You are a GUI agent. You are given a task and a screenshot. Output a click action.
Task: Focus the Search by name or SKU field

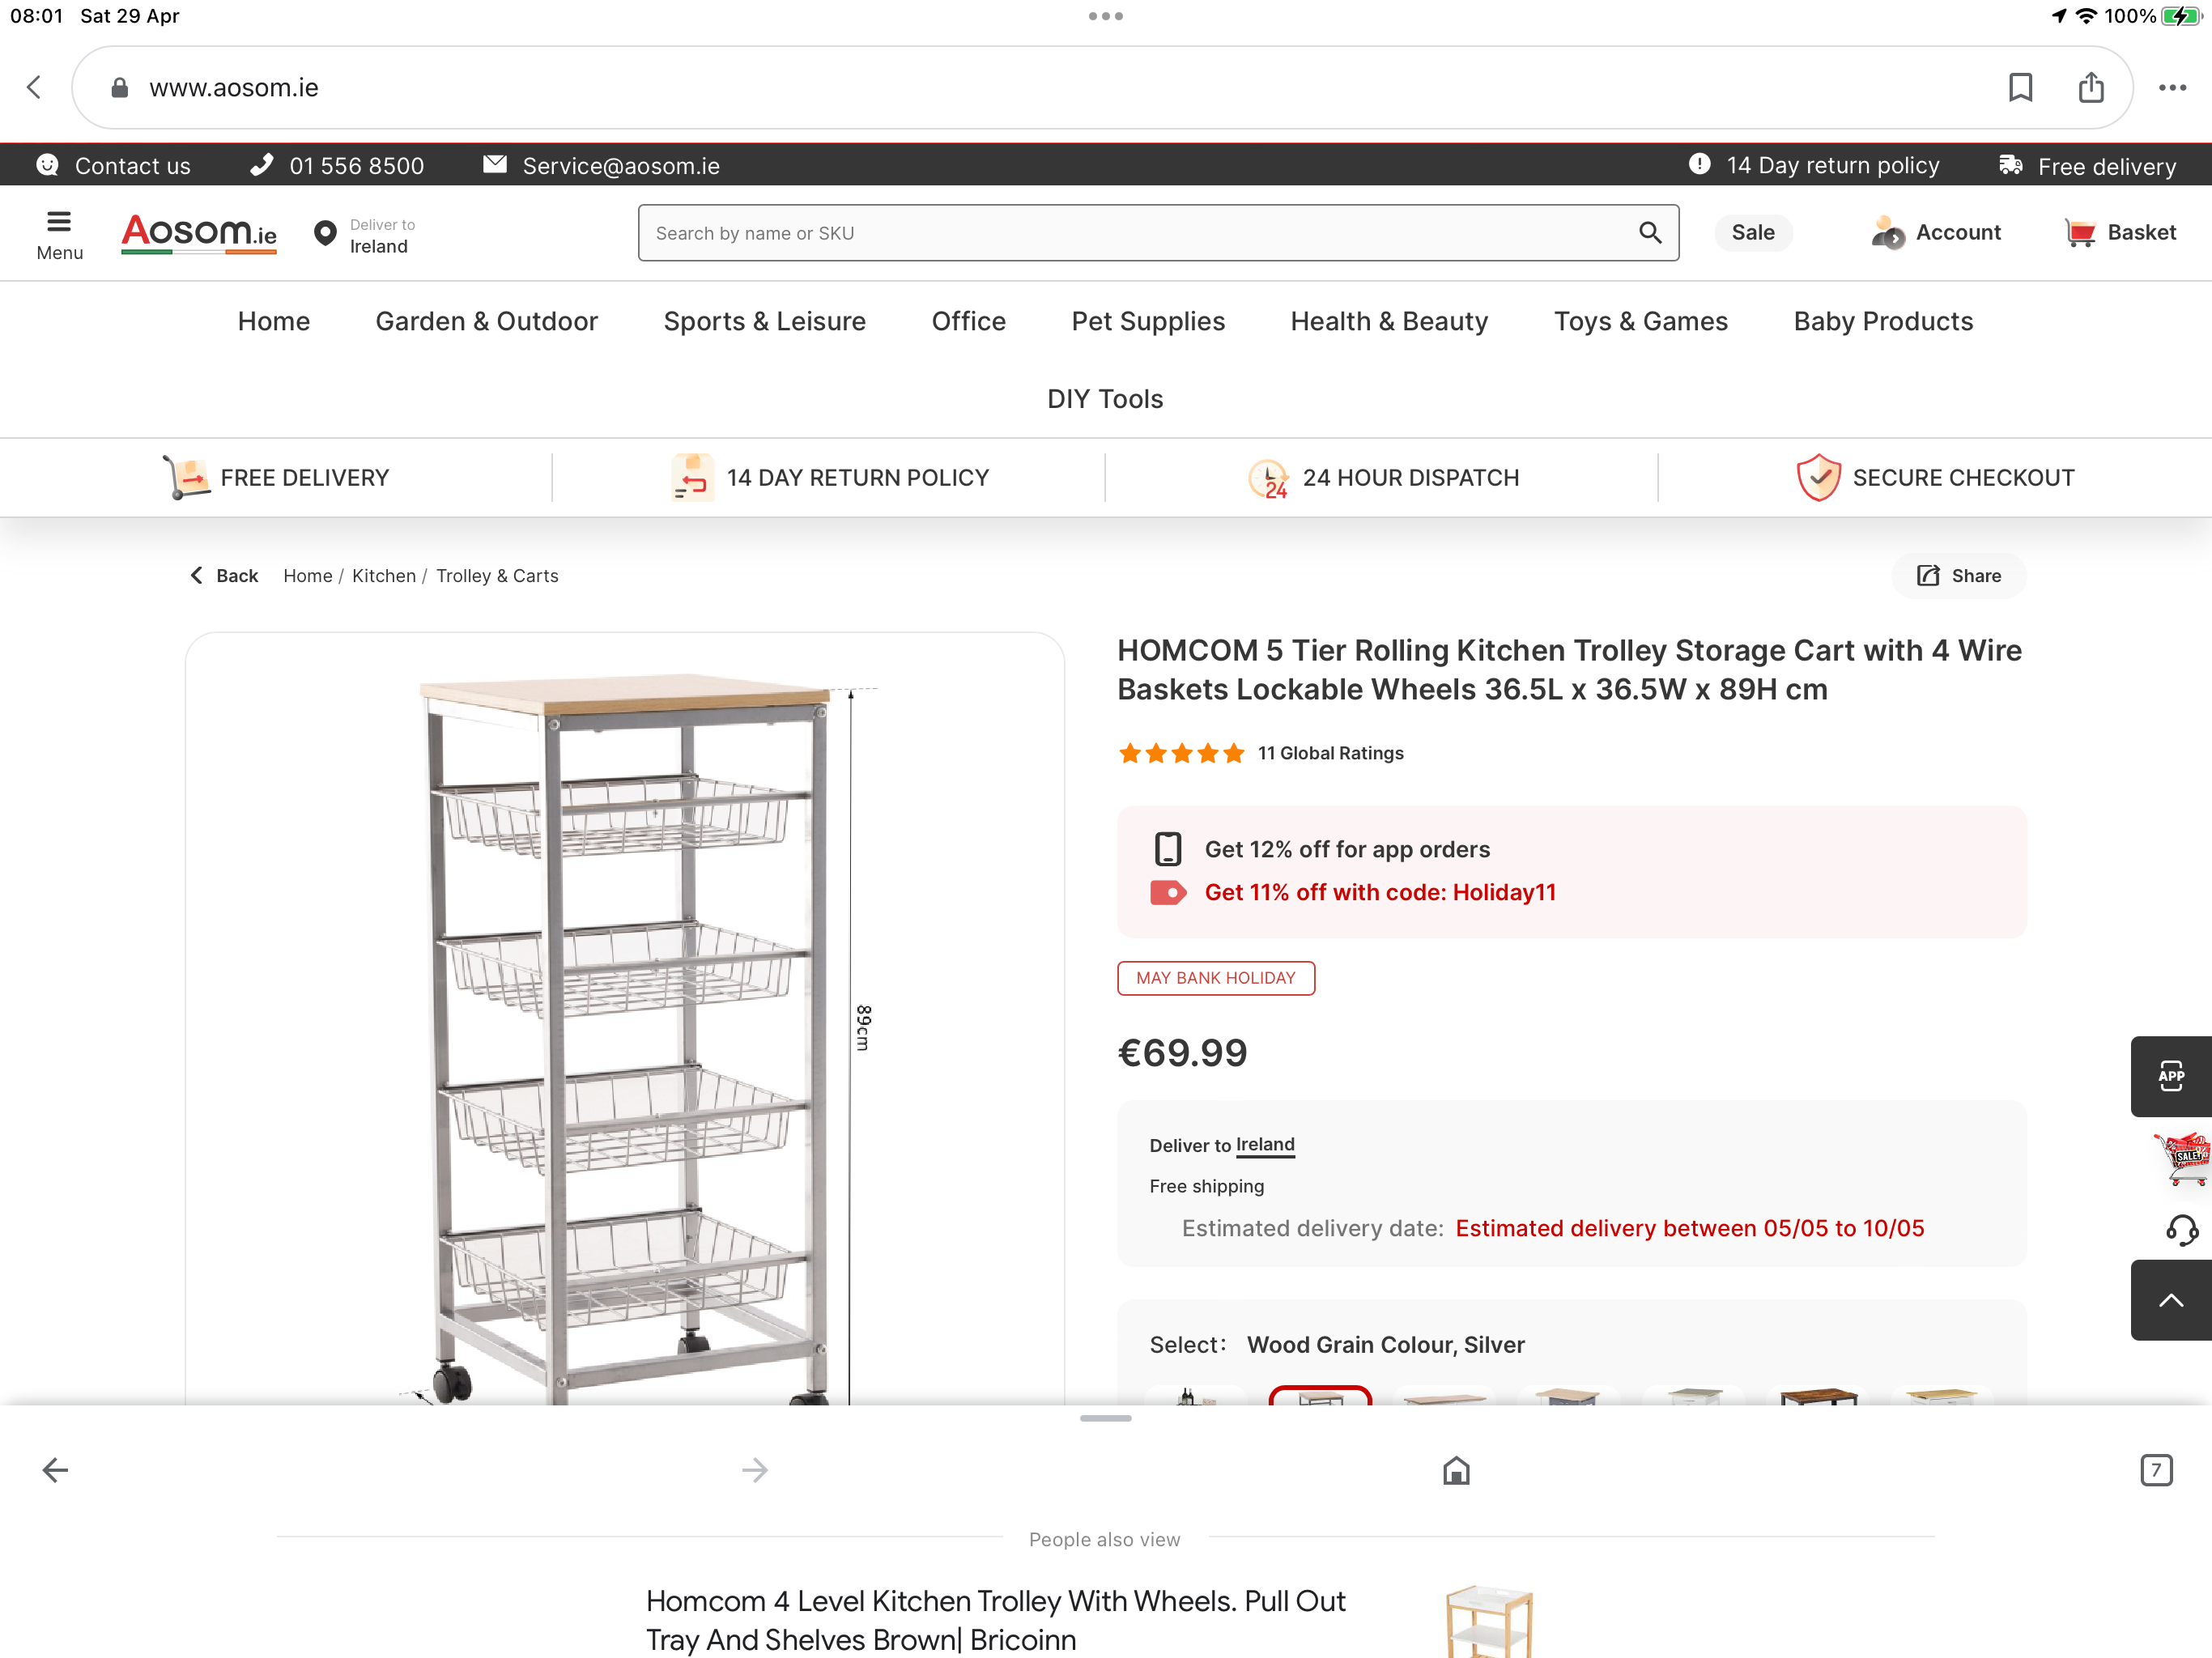click(1140, 233)
